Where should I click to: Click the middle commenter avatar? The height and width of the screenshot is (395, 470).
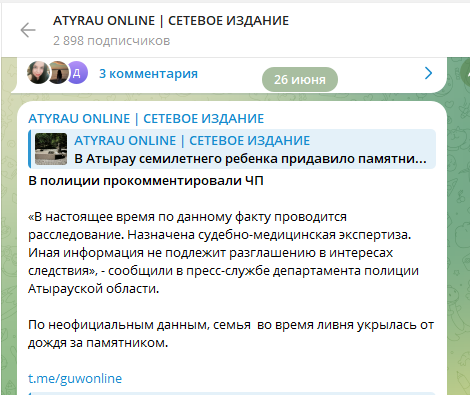(59, 72)
